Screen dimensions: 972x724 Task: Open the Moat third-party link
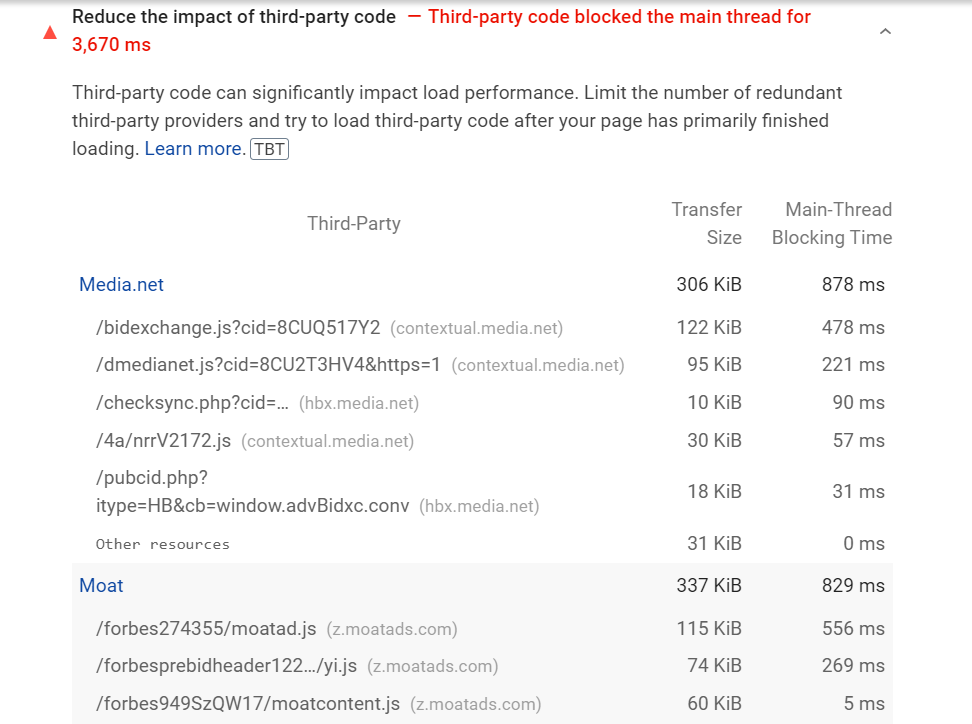coord(101,586)
